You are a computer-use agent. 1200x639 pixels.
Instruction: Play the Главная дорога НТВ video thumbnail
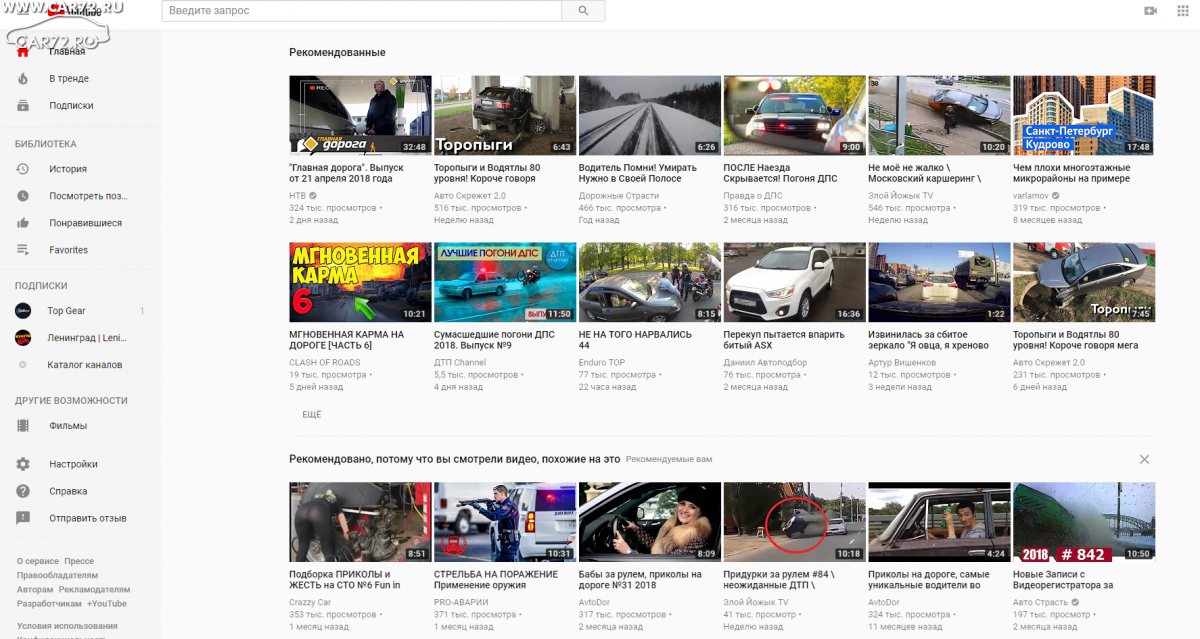360,115
